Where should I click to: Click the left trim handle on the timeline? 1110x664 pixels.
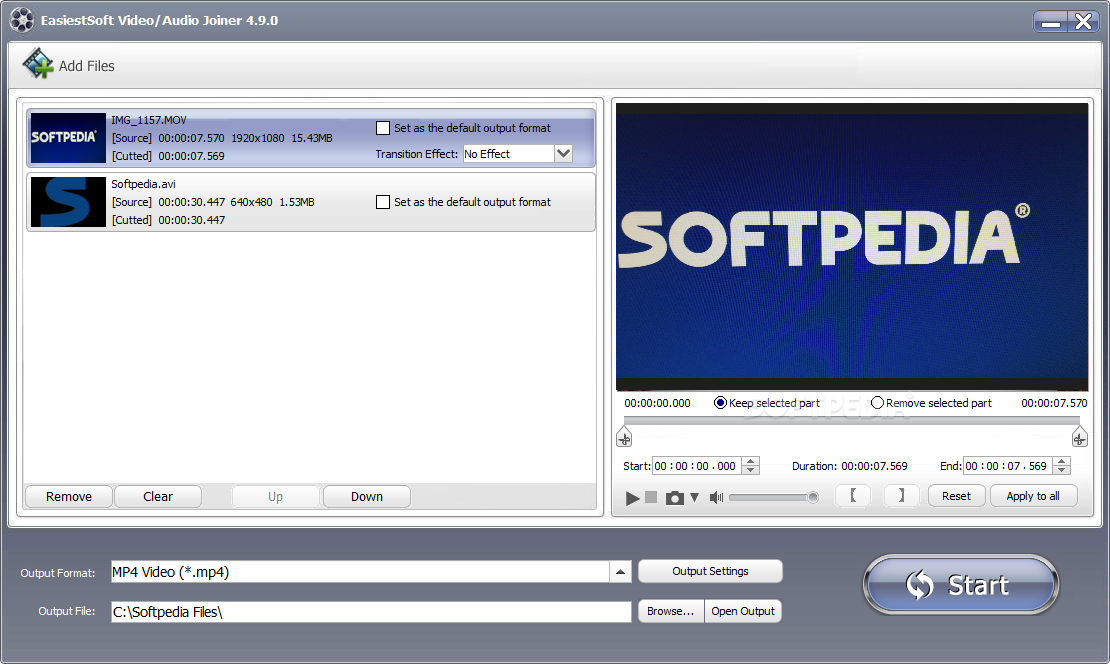tap(624, 437)
